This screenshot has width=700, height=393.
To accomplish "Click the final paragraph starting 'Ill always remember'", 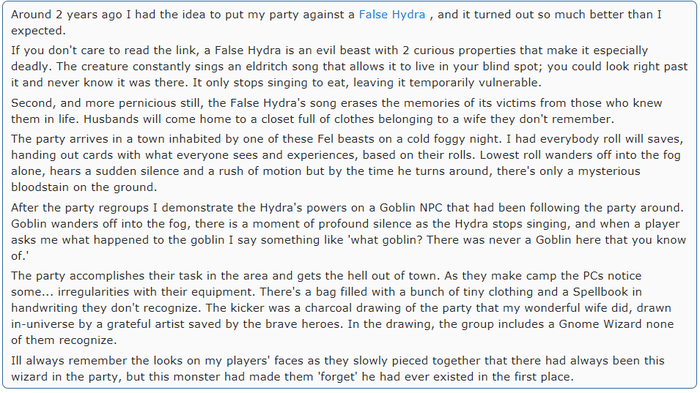I will (338, 368).
